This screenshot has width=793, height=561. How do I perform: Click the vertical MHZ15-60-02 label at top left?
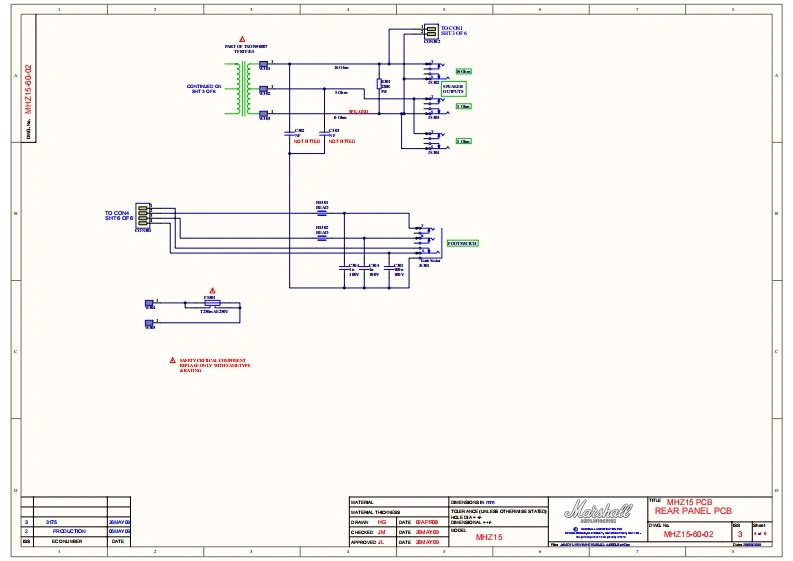tap(28, 90)
